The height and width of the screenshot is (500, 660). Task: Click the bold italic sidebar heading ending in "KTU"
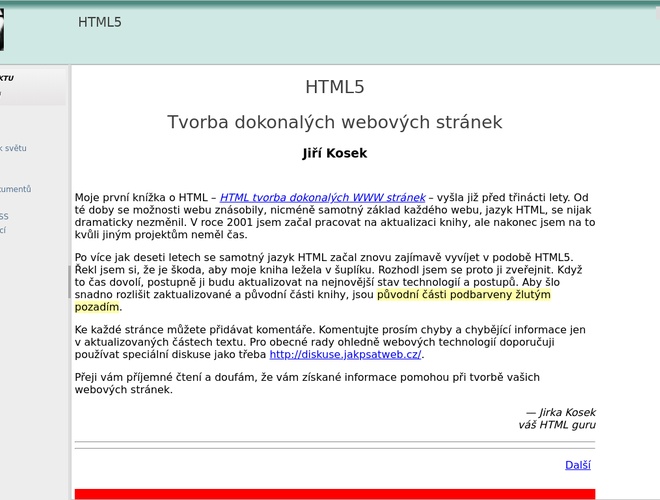coord(7,78)
